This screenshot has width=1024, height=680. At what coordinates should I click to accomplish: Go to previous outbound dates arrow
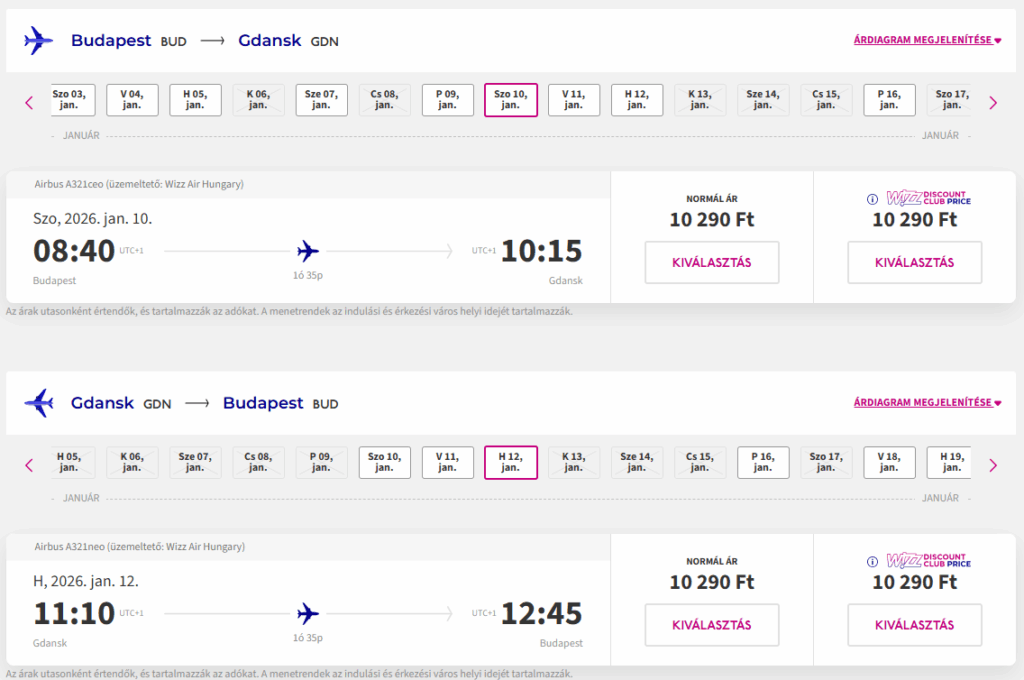click(x=29, y=102)
